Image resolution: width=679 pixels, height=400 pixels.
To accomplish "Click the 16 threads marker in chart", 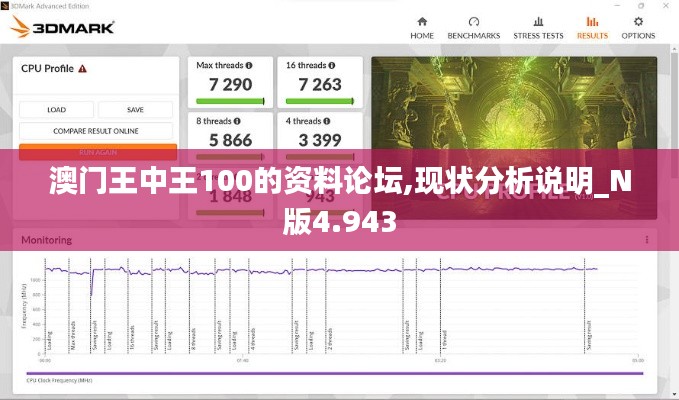I will pos(132,337).
